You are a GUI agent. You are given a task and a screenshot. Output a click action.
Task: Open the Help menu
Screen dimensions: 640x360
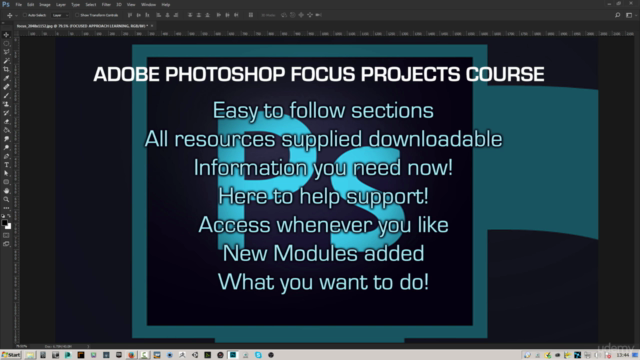pyautogui.click(x=165, y=4)
